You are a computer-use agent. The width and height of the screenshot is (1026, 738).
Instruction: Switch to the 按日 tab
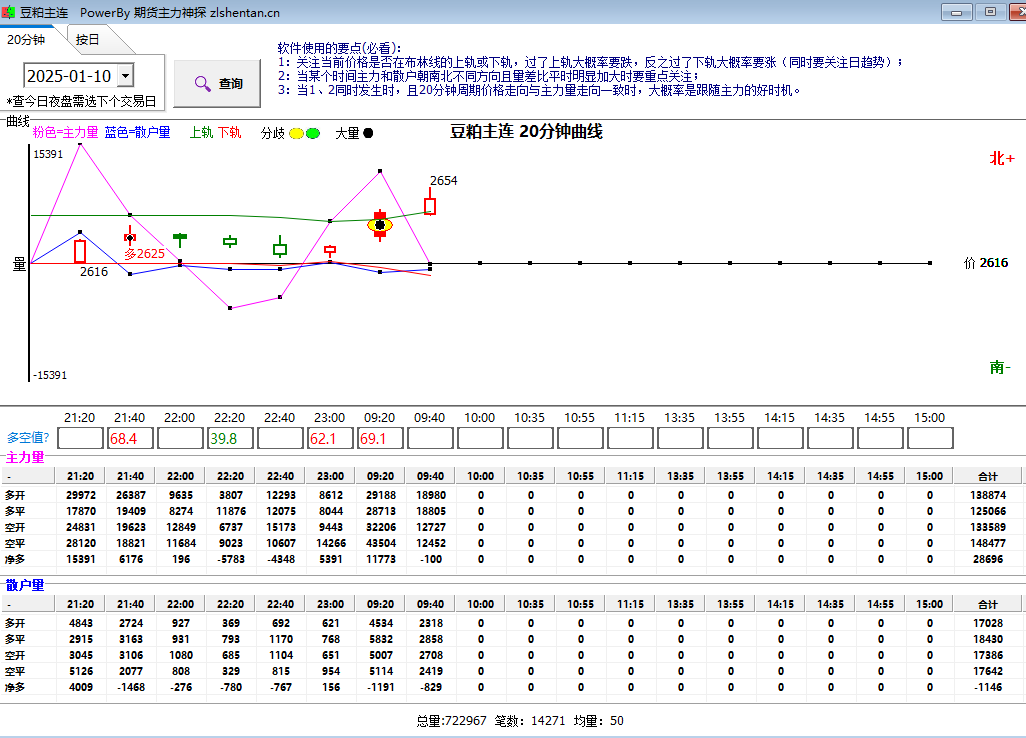tap(88, 40)
